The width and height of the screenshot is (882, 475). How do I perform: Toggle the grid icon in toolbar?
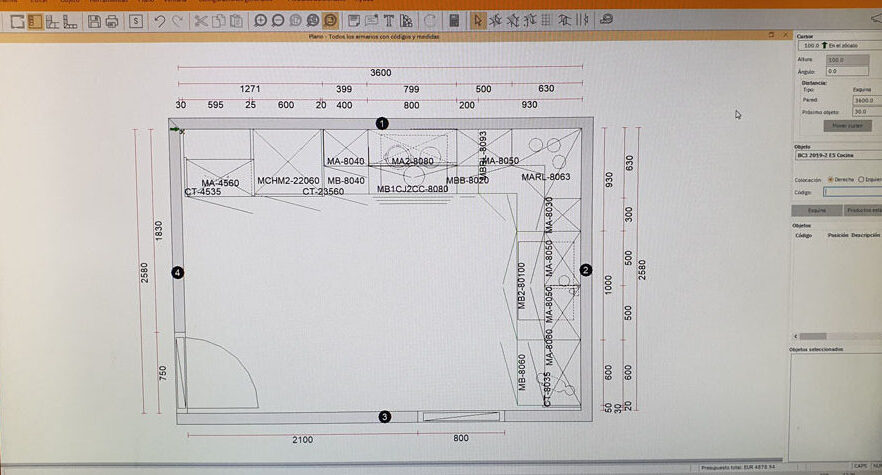click(546, 21)
